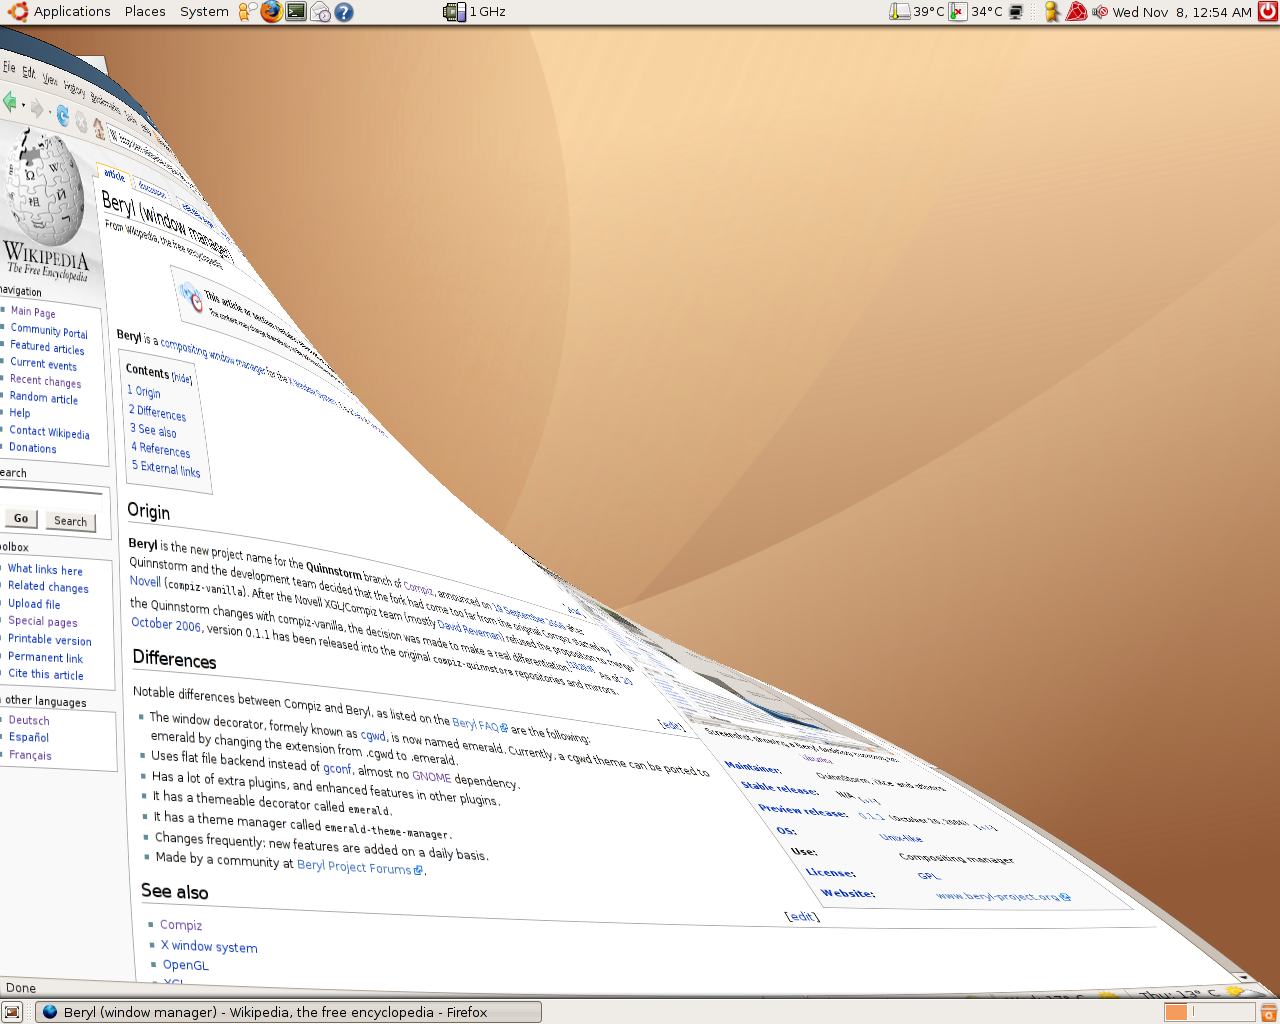The image size is (1280, 1024).
Task: Open the System menu
Action: pyautogui.click(x=204, y=12)
